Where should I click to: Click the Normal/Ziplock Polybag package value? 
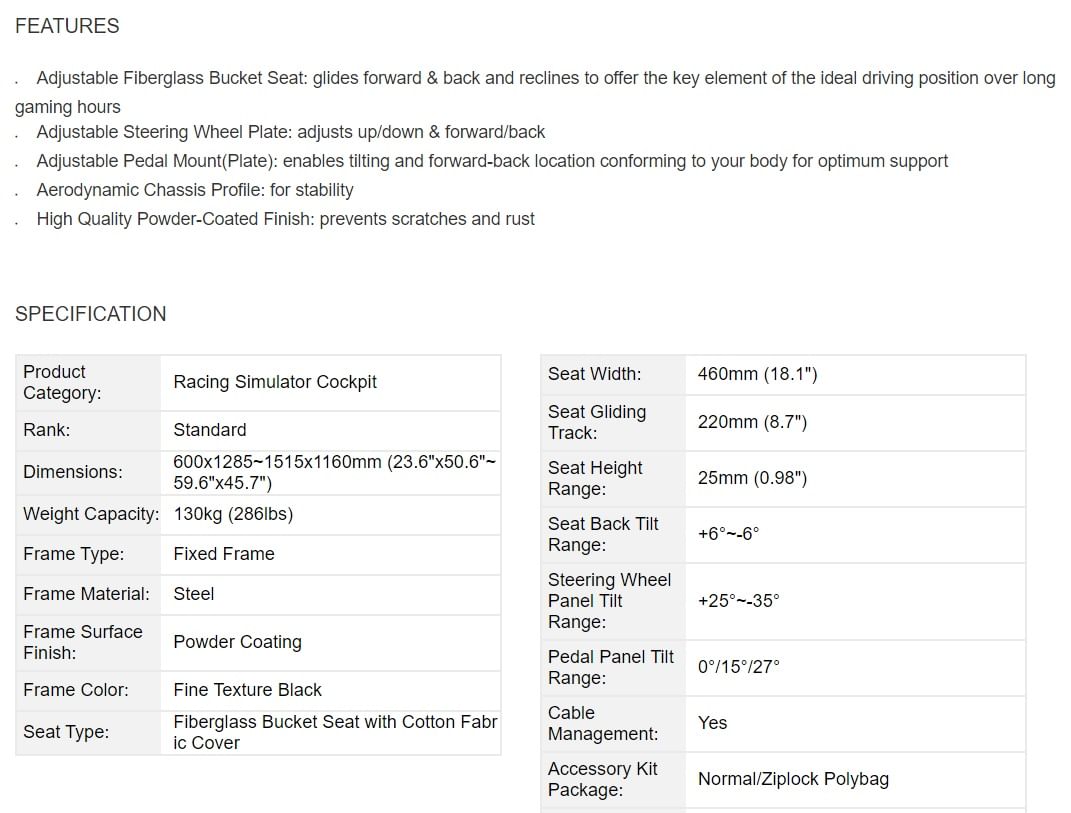pyautogui.click(x=793, y=779)
